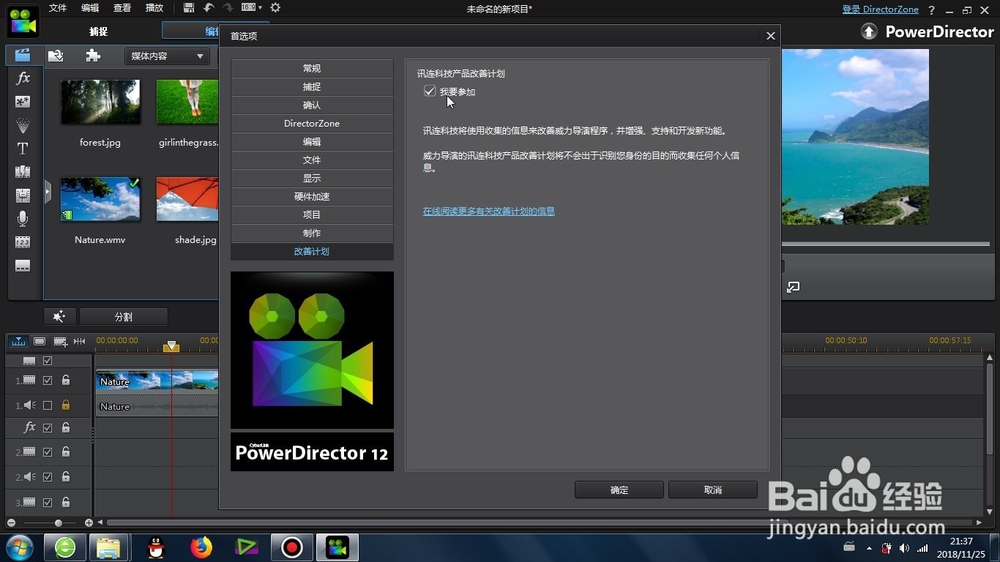Select the DirectorZone preferences tab
Screen dimensions: 1000x562
(x=312, y=123)
